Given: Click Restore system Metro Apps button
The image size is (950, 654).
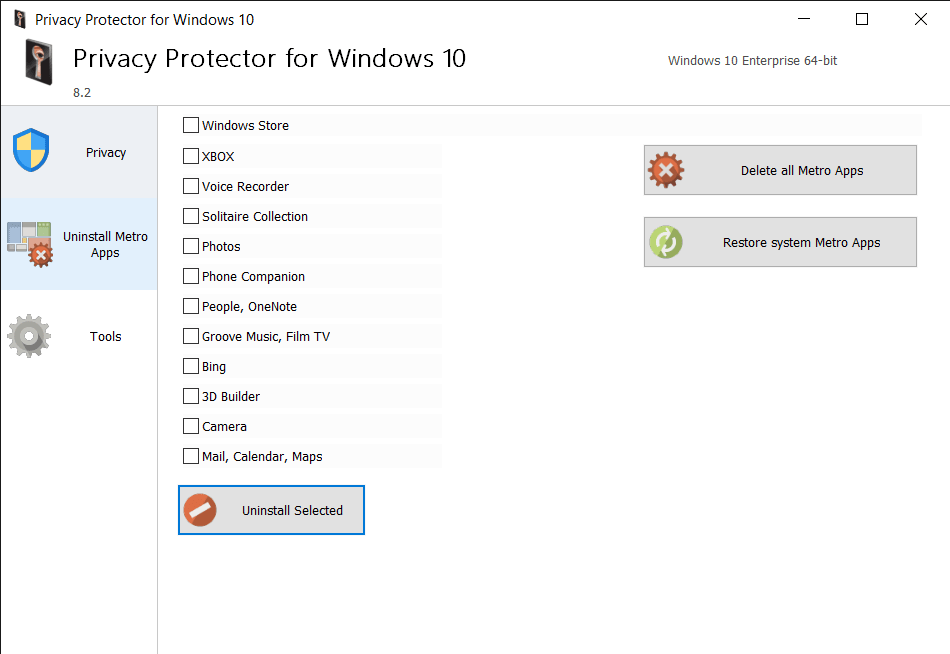Looking at the screenshot, I should pyautogui.click(x=780, y=242).
